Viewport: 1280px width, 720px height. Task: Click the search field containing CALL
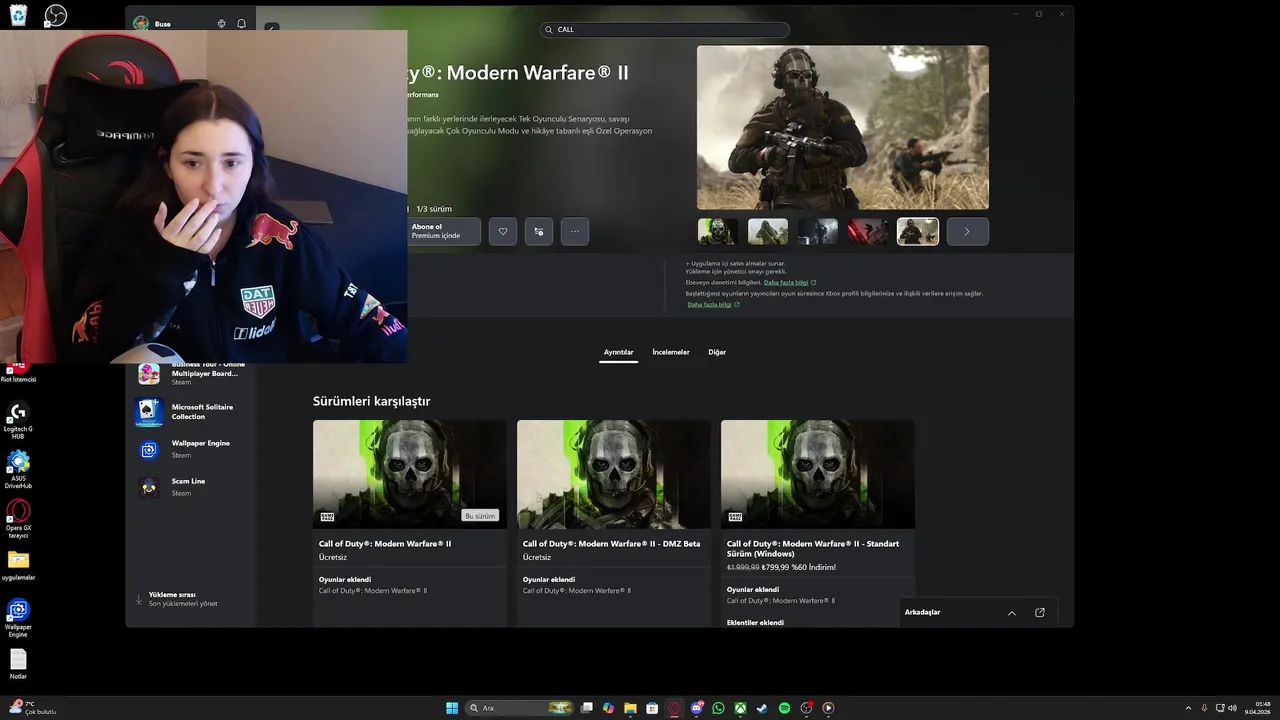[x=665, y=30]
